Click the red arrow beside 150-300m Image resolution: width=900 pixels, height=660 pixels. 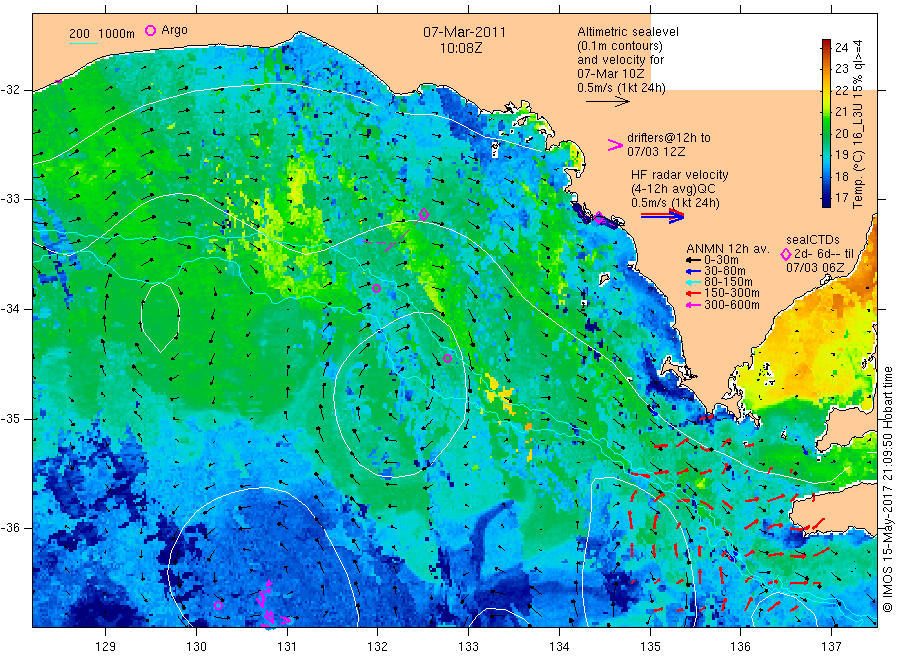pos(693,293)
